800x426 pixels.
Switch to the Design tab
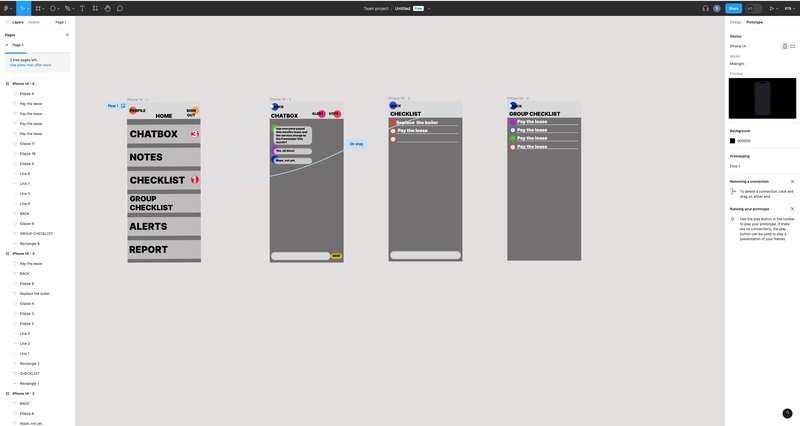(735, 22)
